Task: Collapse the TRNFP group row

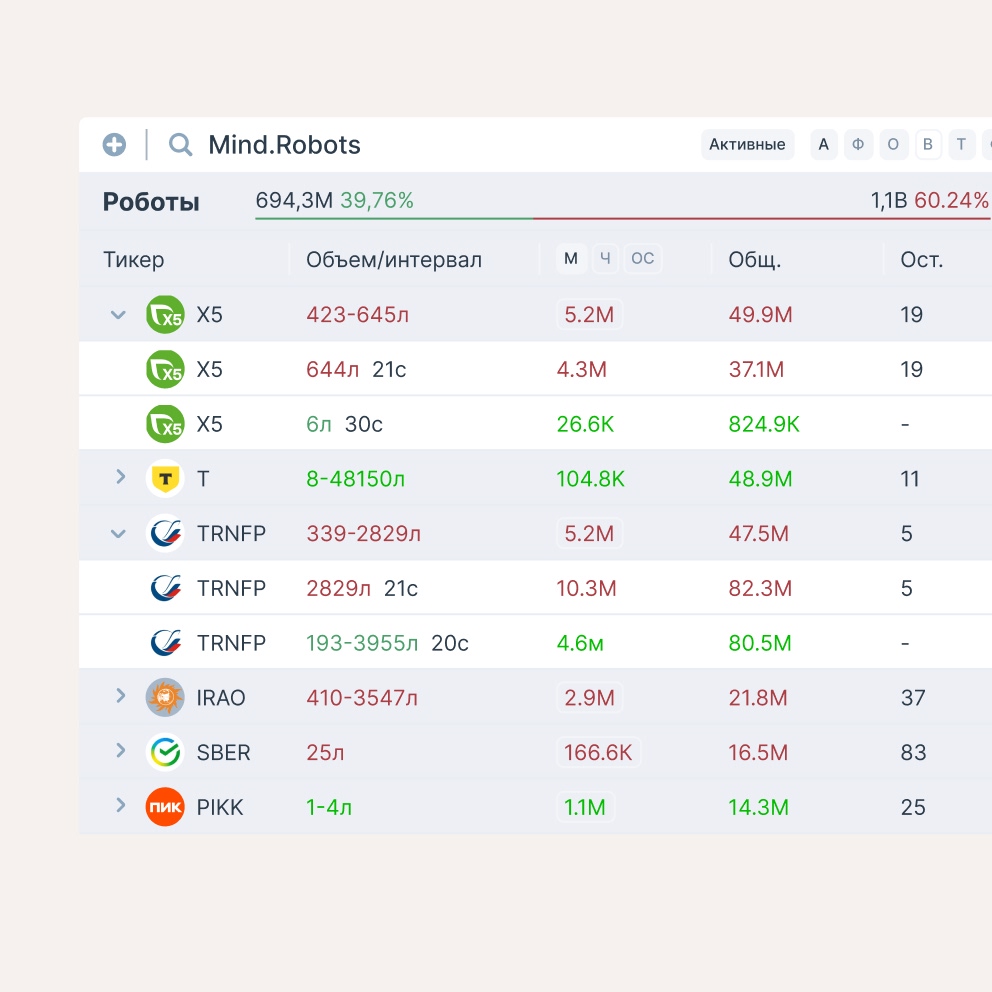Action: 118,533
